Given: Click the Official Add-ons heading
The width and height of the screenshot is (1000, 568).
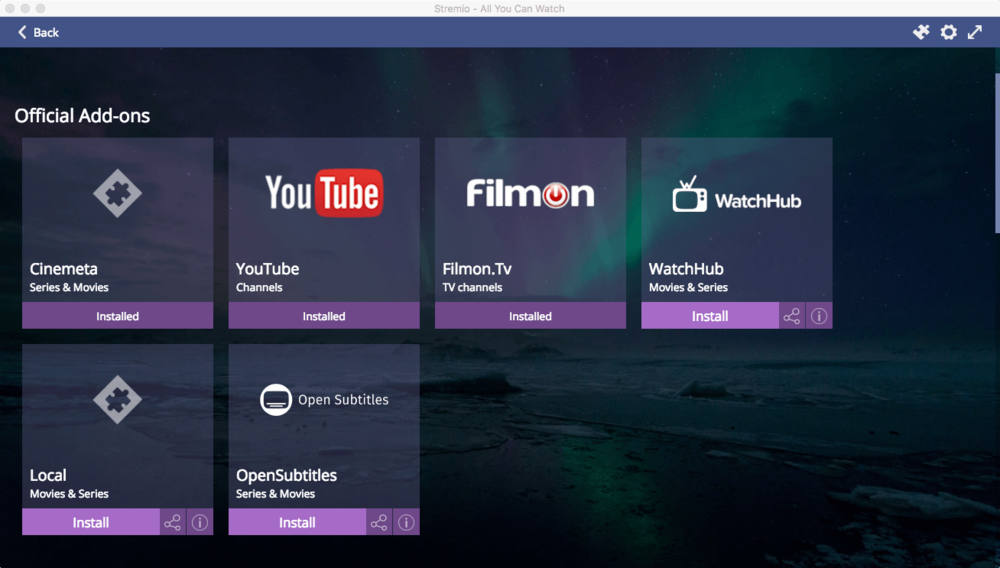Looking at the screenshot, I should (82, 115).
